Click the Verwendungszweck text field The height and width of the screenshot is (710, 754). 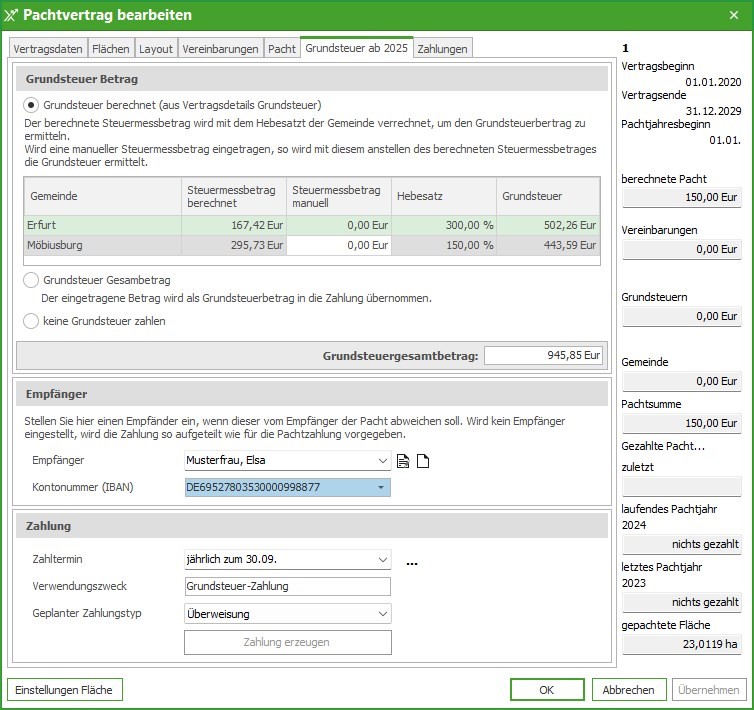click(x=287, y=587)
